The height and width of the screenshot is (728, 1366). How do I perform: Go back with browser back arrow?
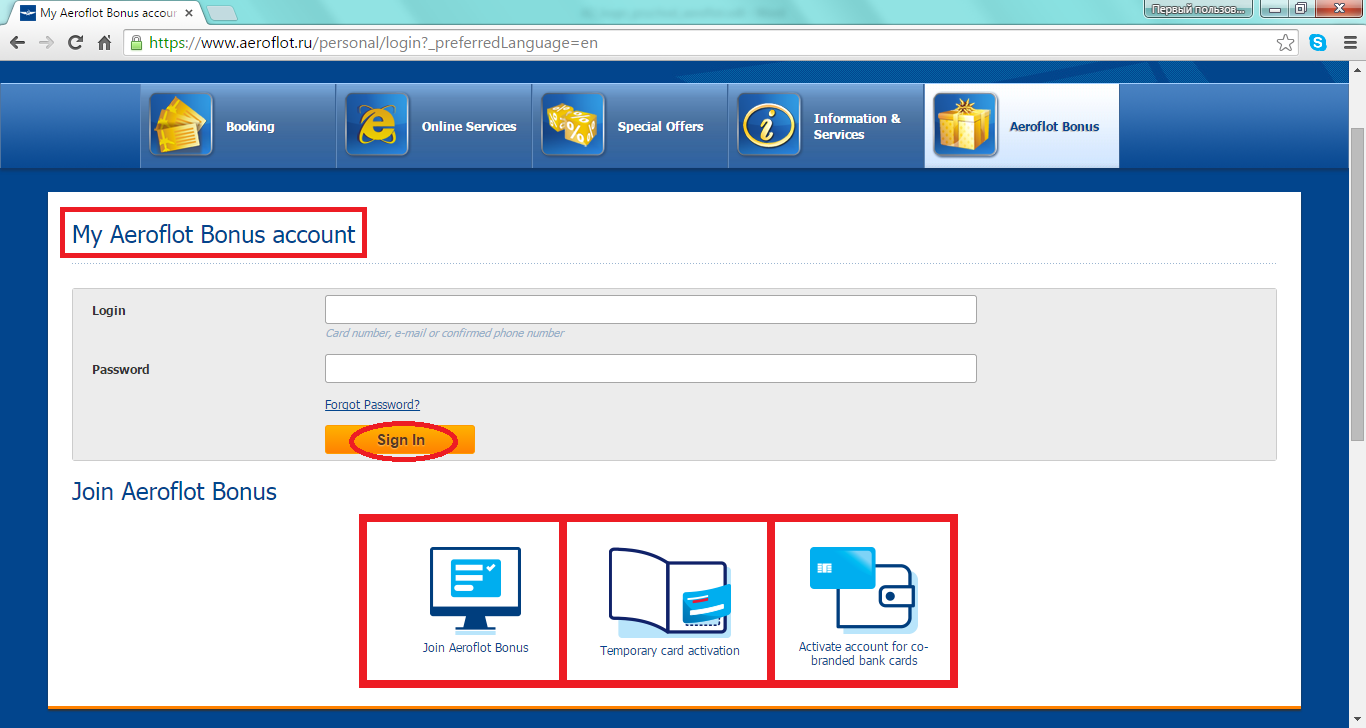[17, 43]
